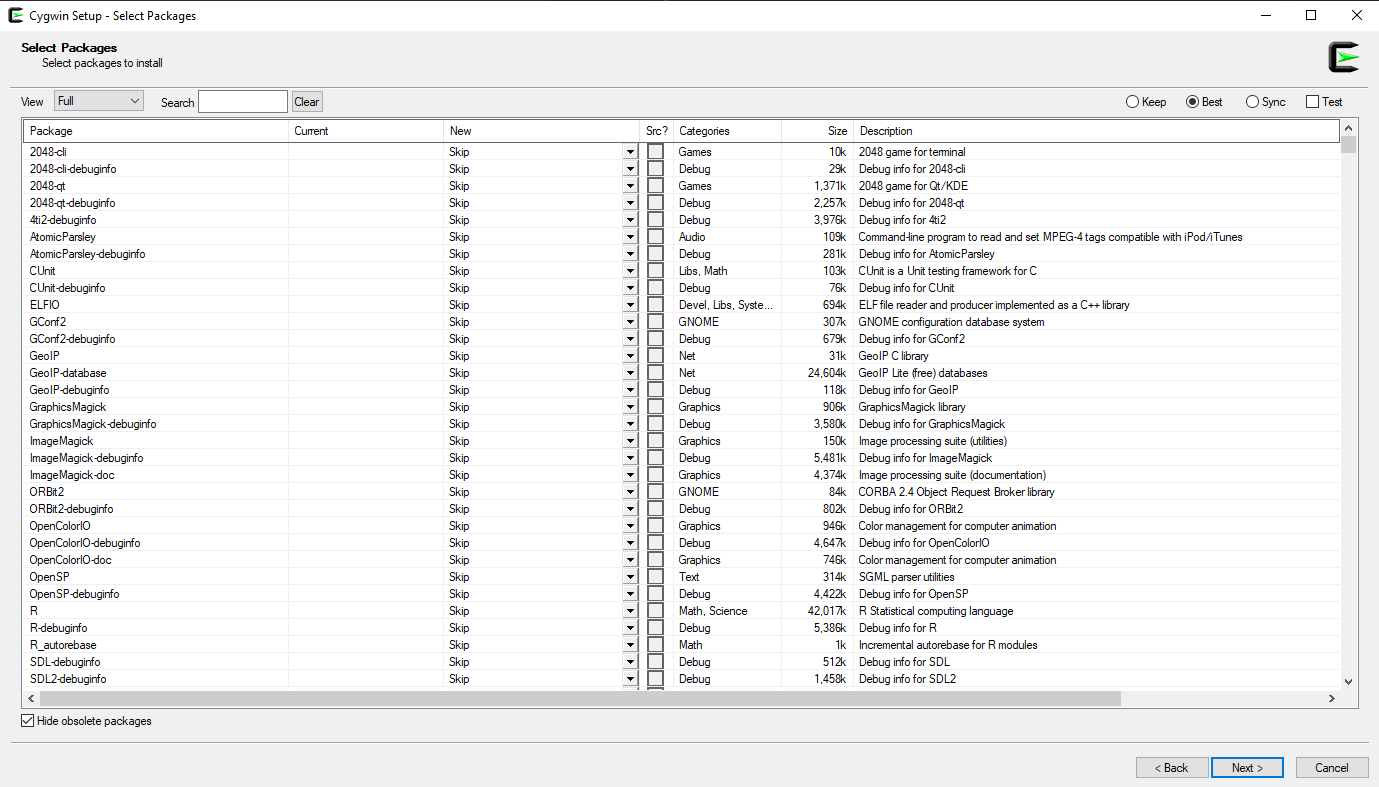Click 'CORBA 2.4 Object Request Broker library' text
This screenshot has width=1379, height=787.
[x=957, y=492]
